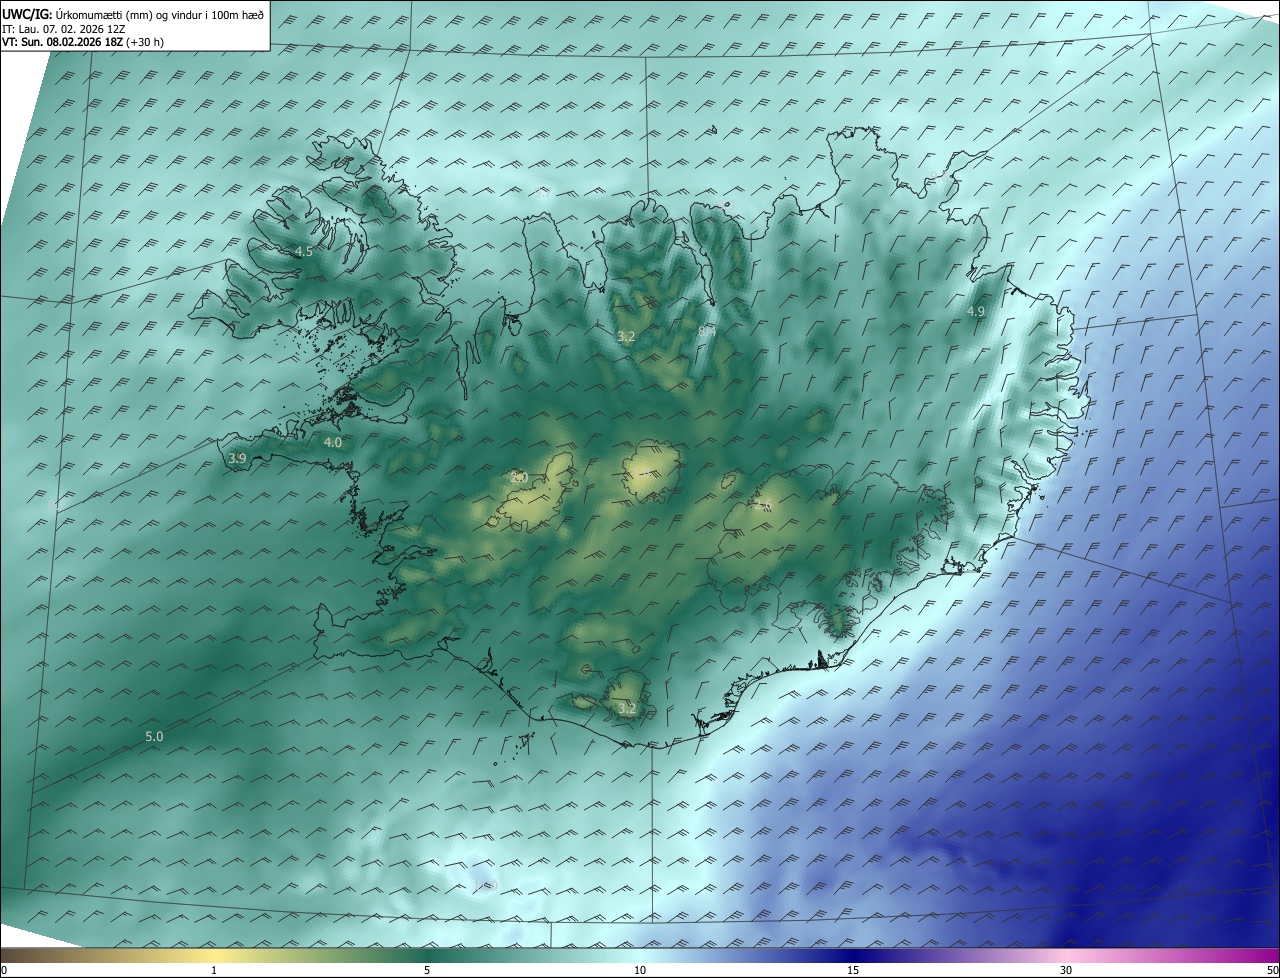
Task: Click the 50 tick on the color scale
Action: (x=1273, y=970)
